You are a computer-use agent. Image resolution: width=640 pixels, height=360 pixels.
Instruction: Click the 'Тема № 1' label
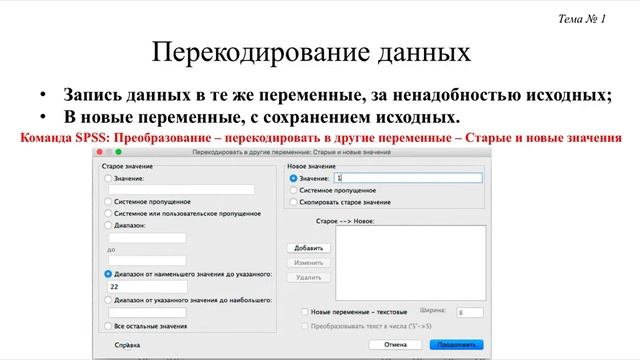coord(582,19)
